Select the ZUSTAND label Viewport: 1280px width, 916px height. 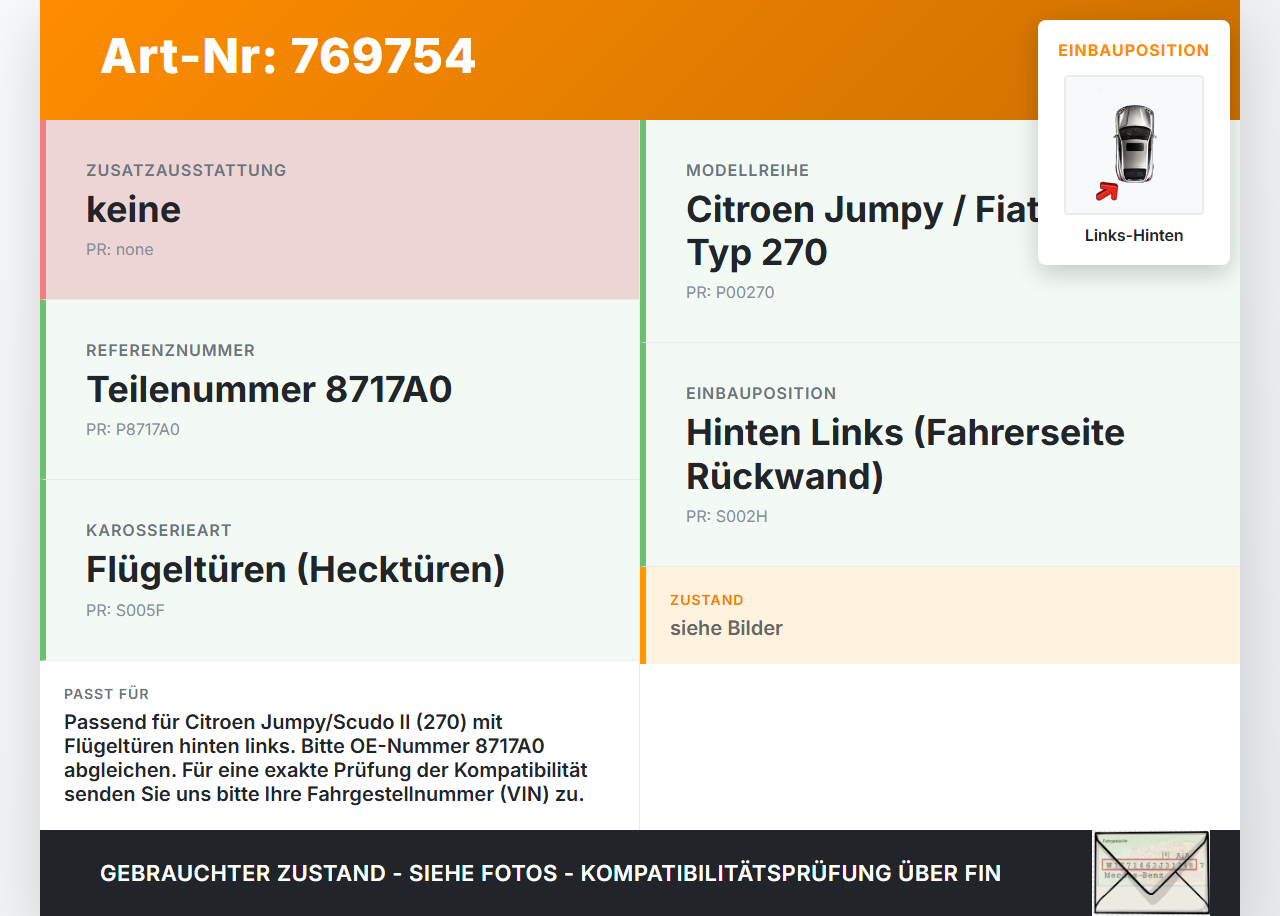tap(707, 600)
